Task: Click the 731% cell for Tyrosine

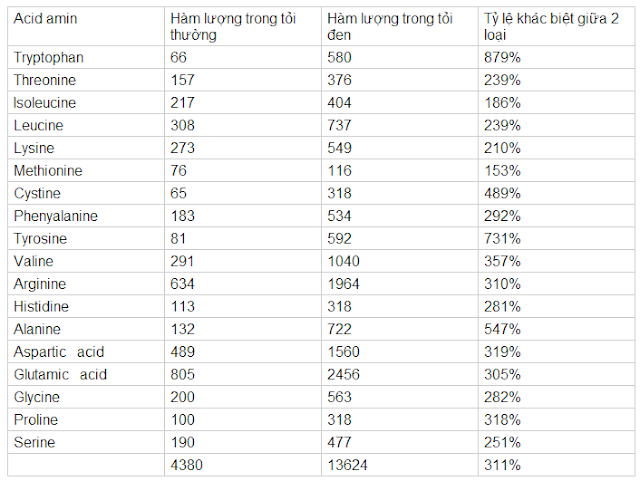Action: point(502,239)
